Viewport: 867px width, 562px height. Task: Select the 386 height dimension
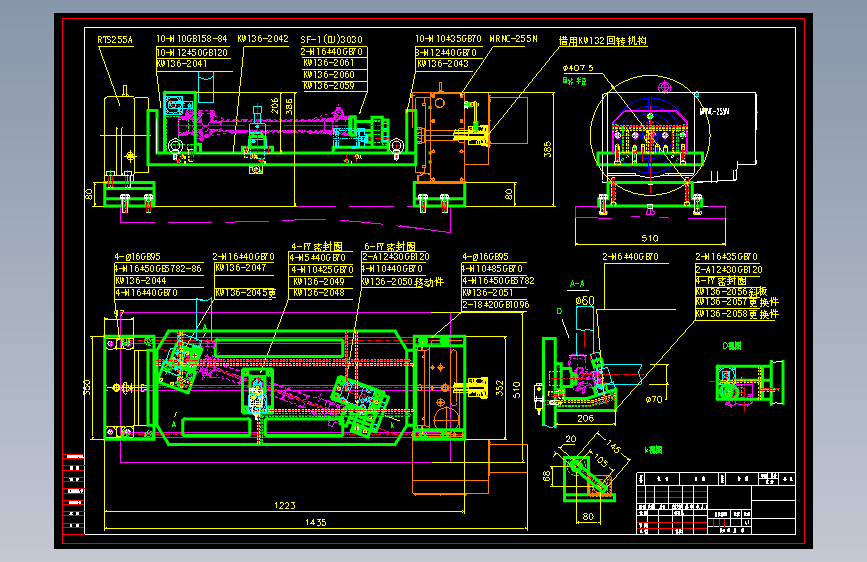pyautogui.click(x=289, y=106)
